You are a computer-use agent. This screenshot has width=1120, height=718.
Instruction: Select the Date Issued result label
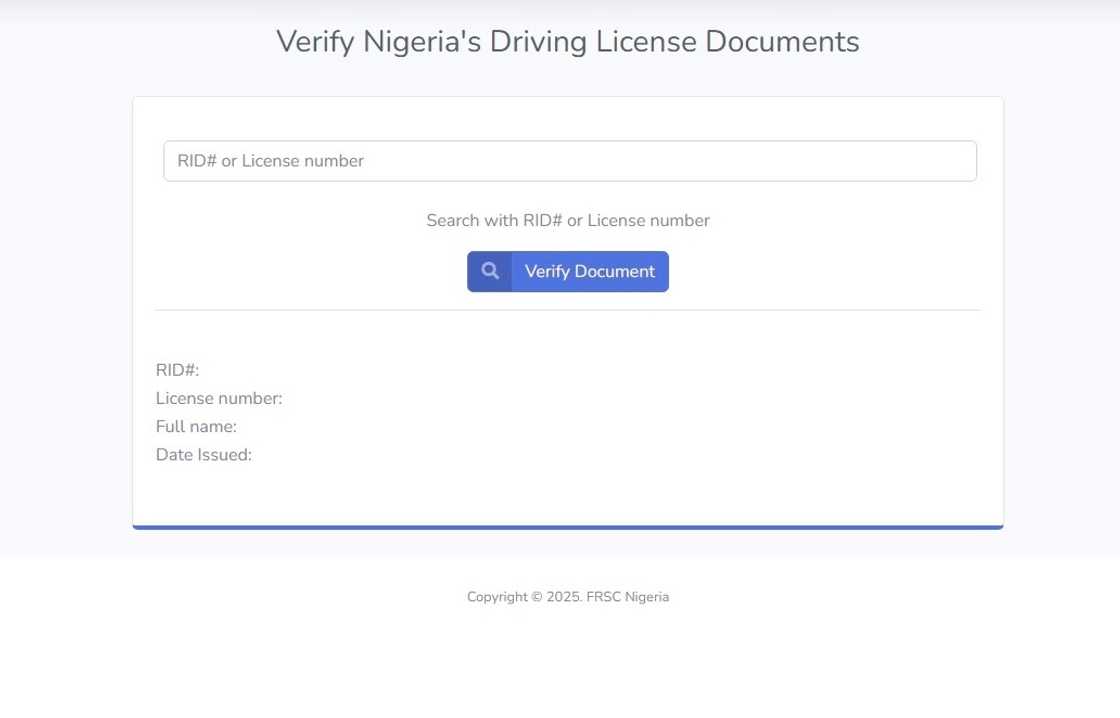point(204,455)
